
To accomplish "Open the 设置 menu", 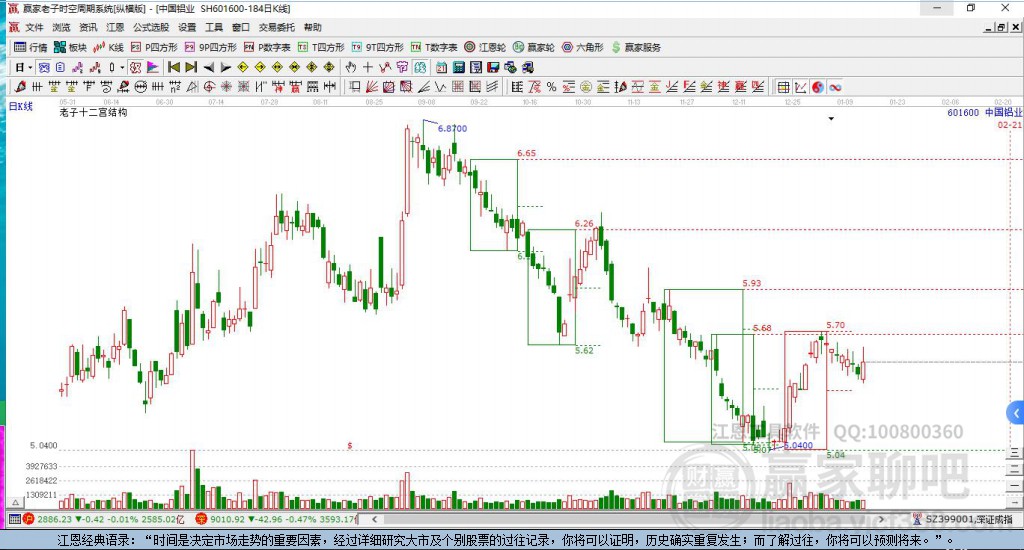I will point(187,27).
